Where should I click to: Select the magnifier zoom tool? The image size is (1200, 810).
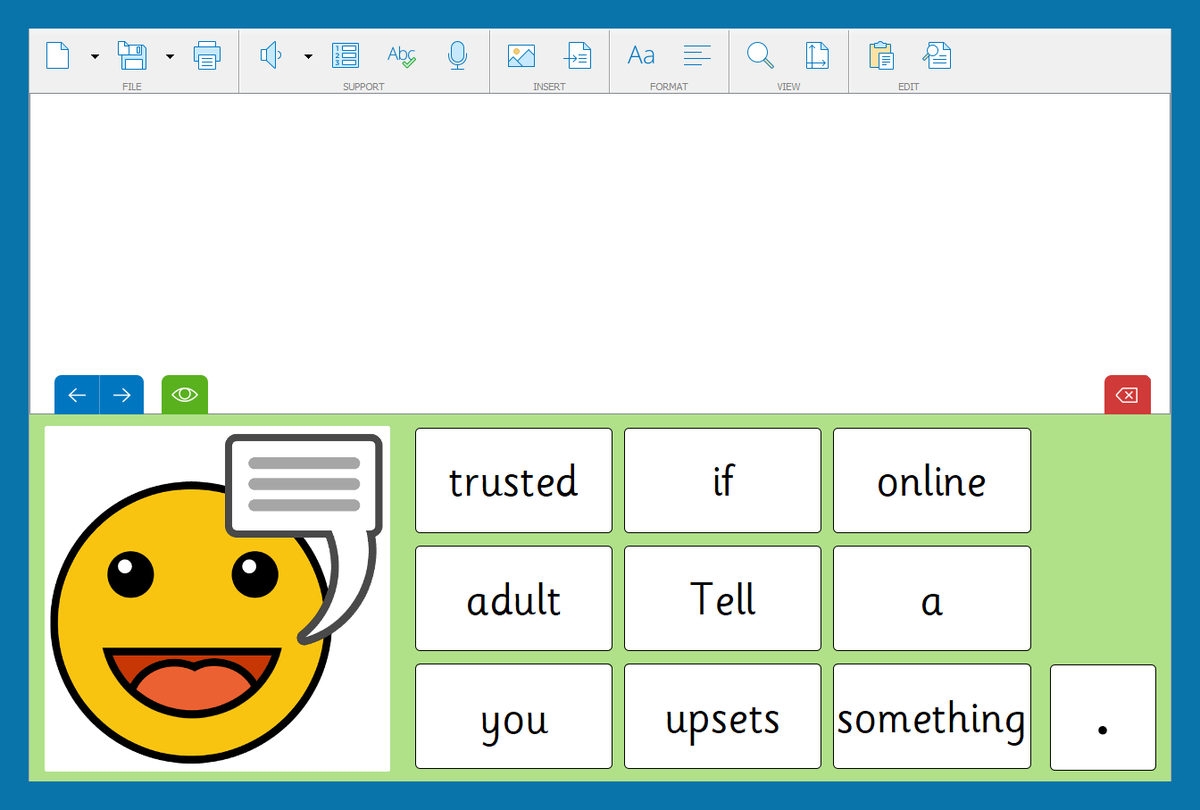(x=760, y=56)
